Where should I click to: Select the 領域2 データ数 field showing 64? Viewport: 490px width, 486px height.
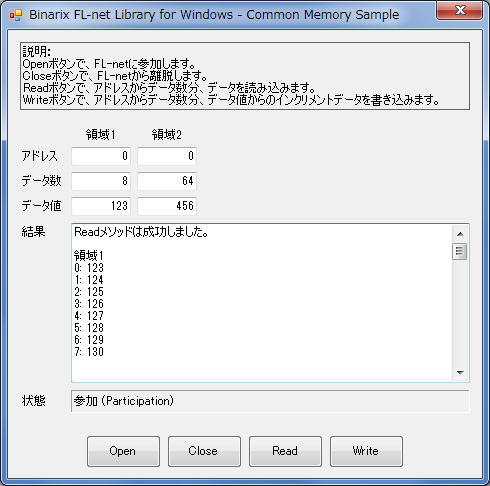click(x=167, y=181)
